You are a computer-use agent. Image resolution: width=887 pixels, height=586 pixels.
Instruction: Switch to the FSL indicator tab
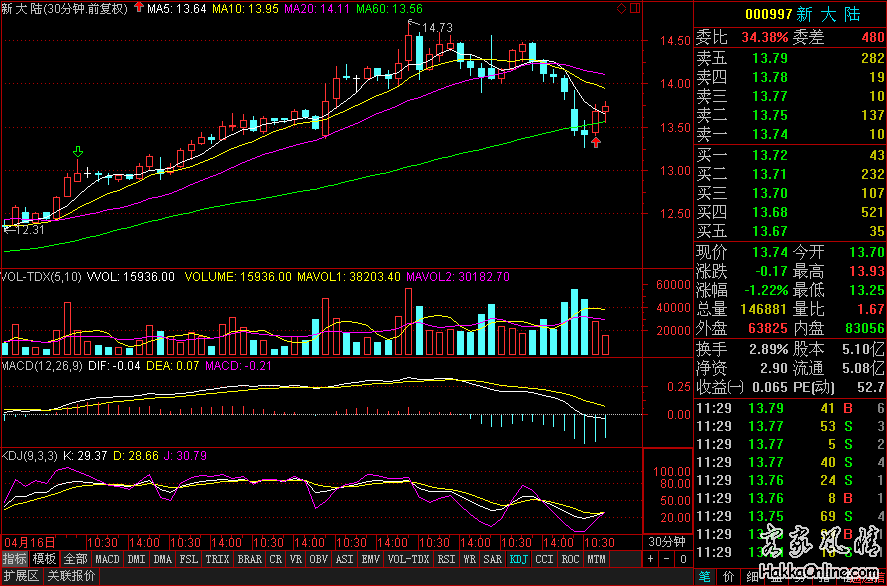[188, 559]
